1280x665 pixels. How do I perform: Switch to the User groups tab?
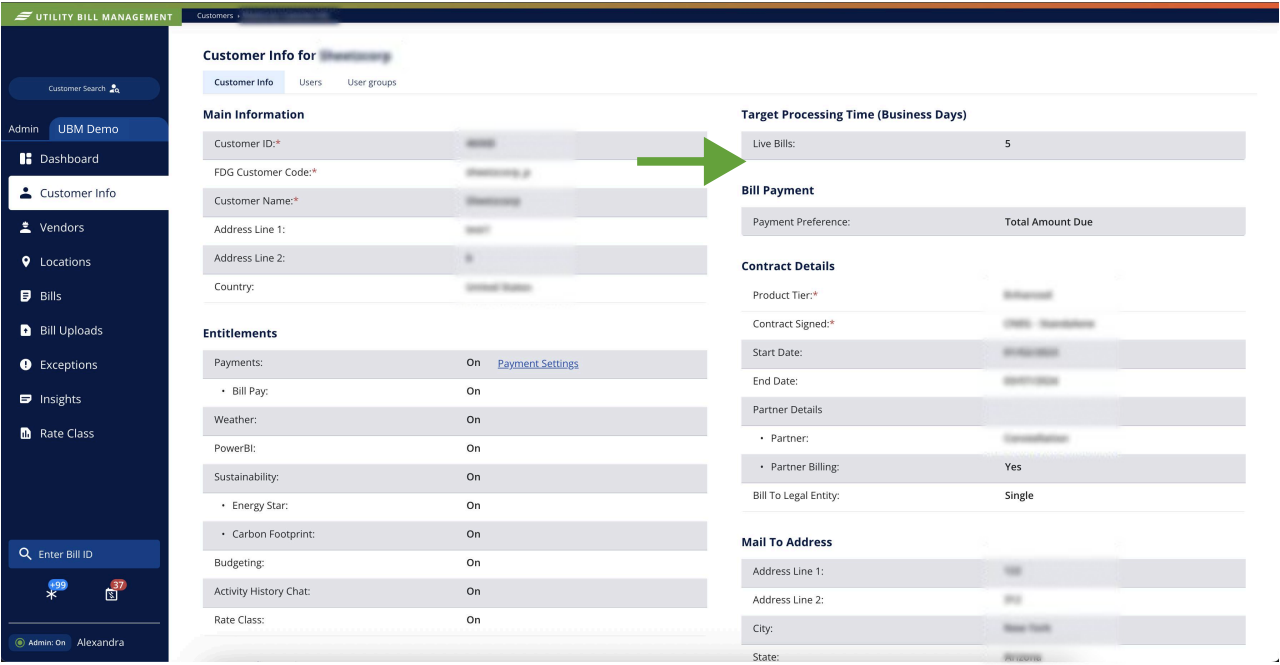[x=372, y=82]
